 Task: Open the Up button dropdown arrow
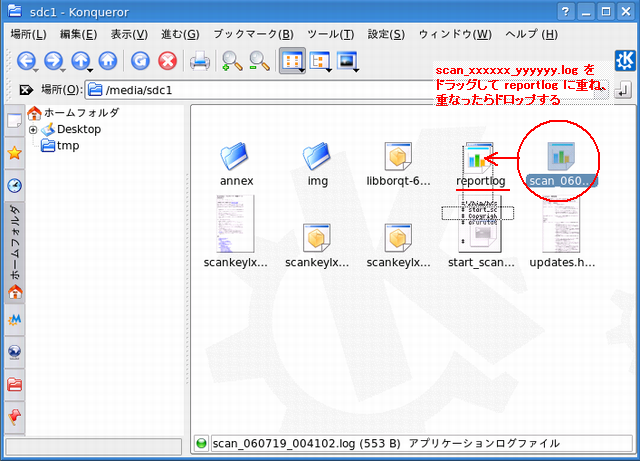(90, 70)
